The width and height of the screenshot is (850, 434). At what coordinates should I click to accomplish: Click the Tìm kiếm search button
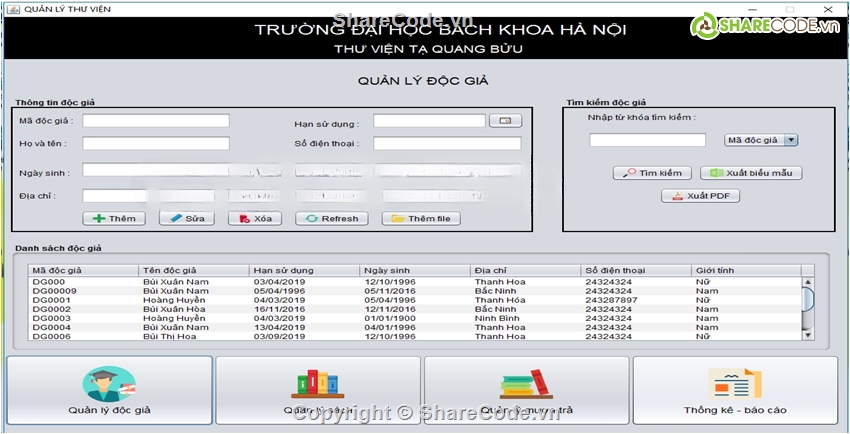(x=653, y=173)
